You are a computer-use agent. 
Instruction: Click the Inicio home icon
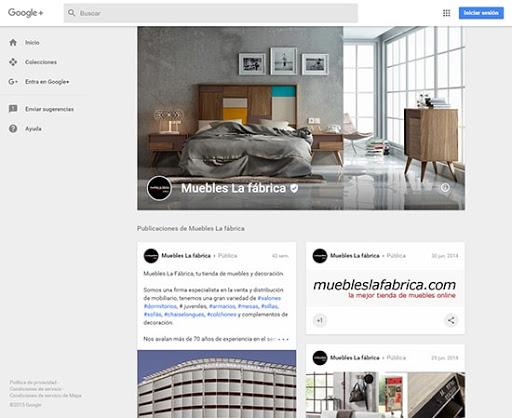[13, 43]
